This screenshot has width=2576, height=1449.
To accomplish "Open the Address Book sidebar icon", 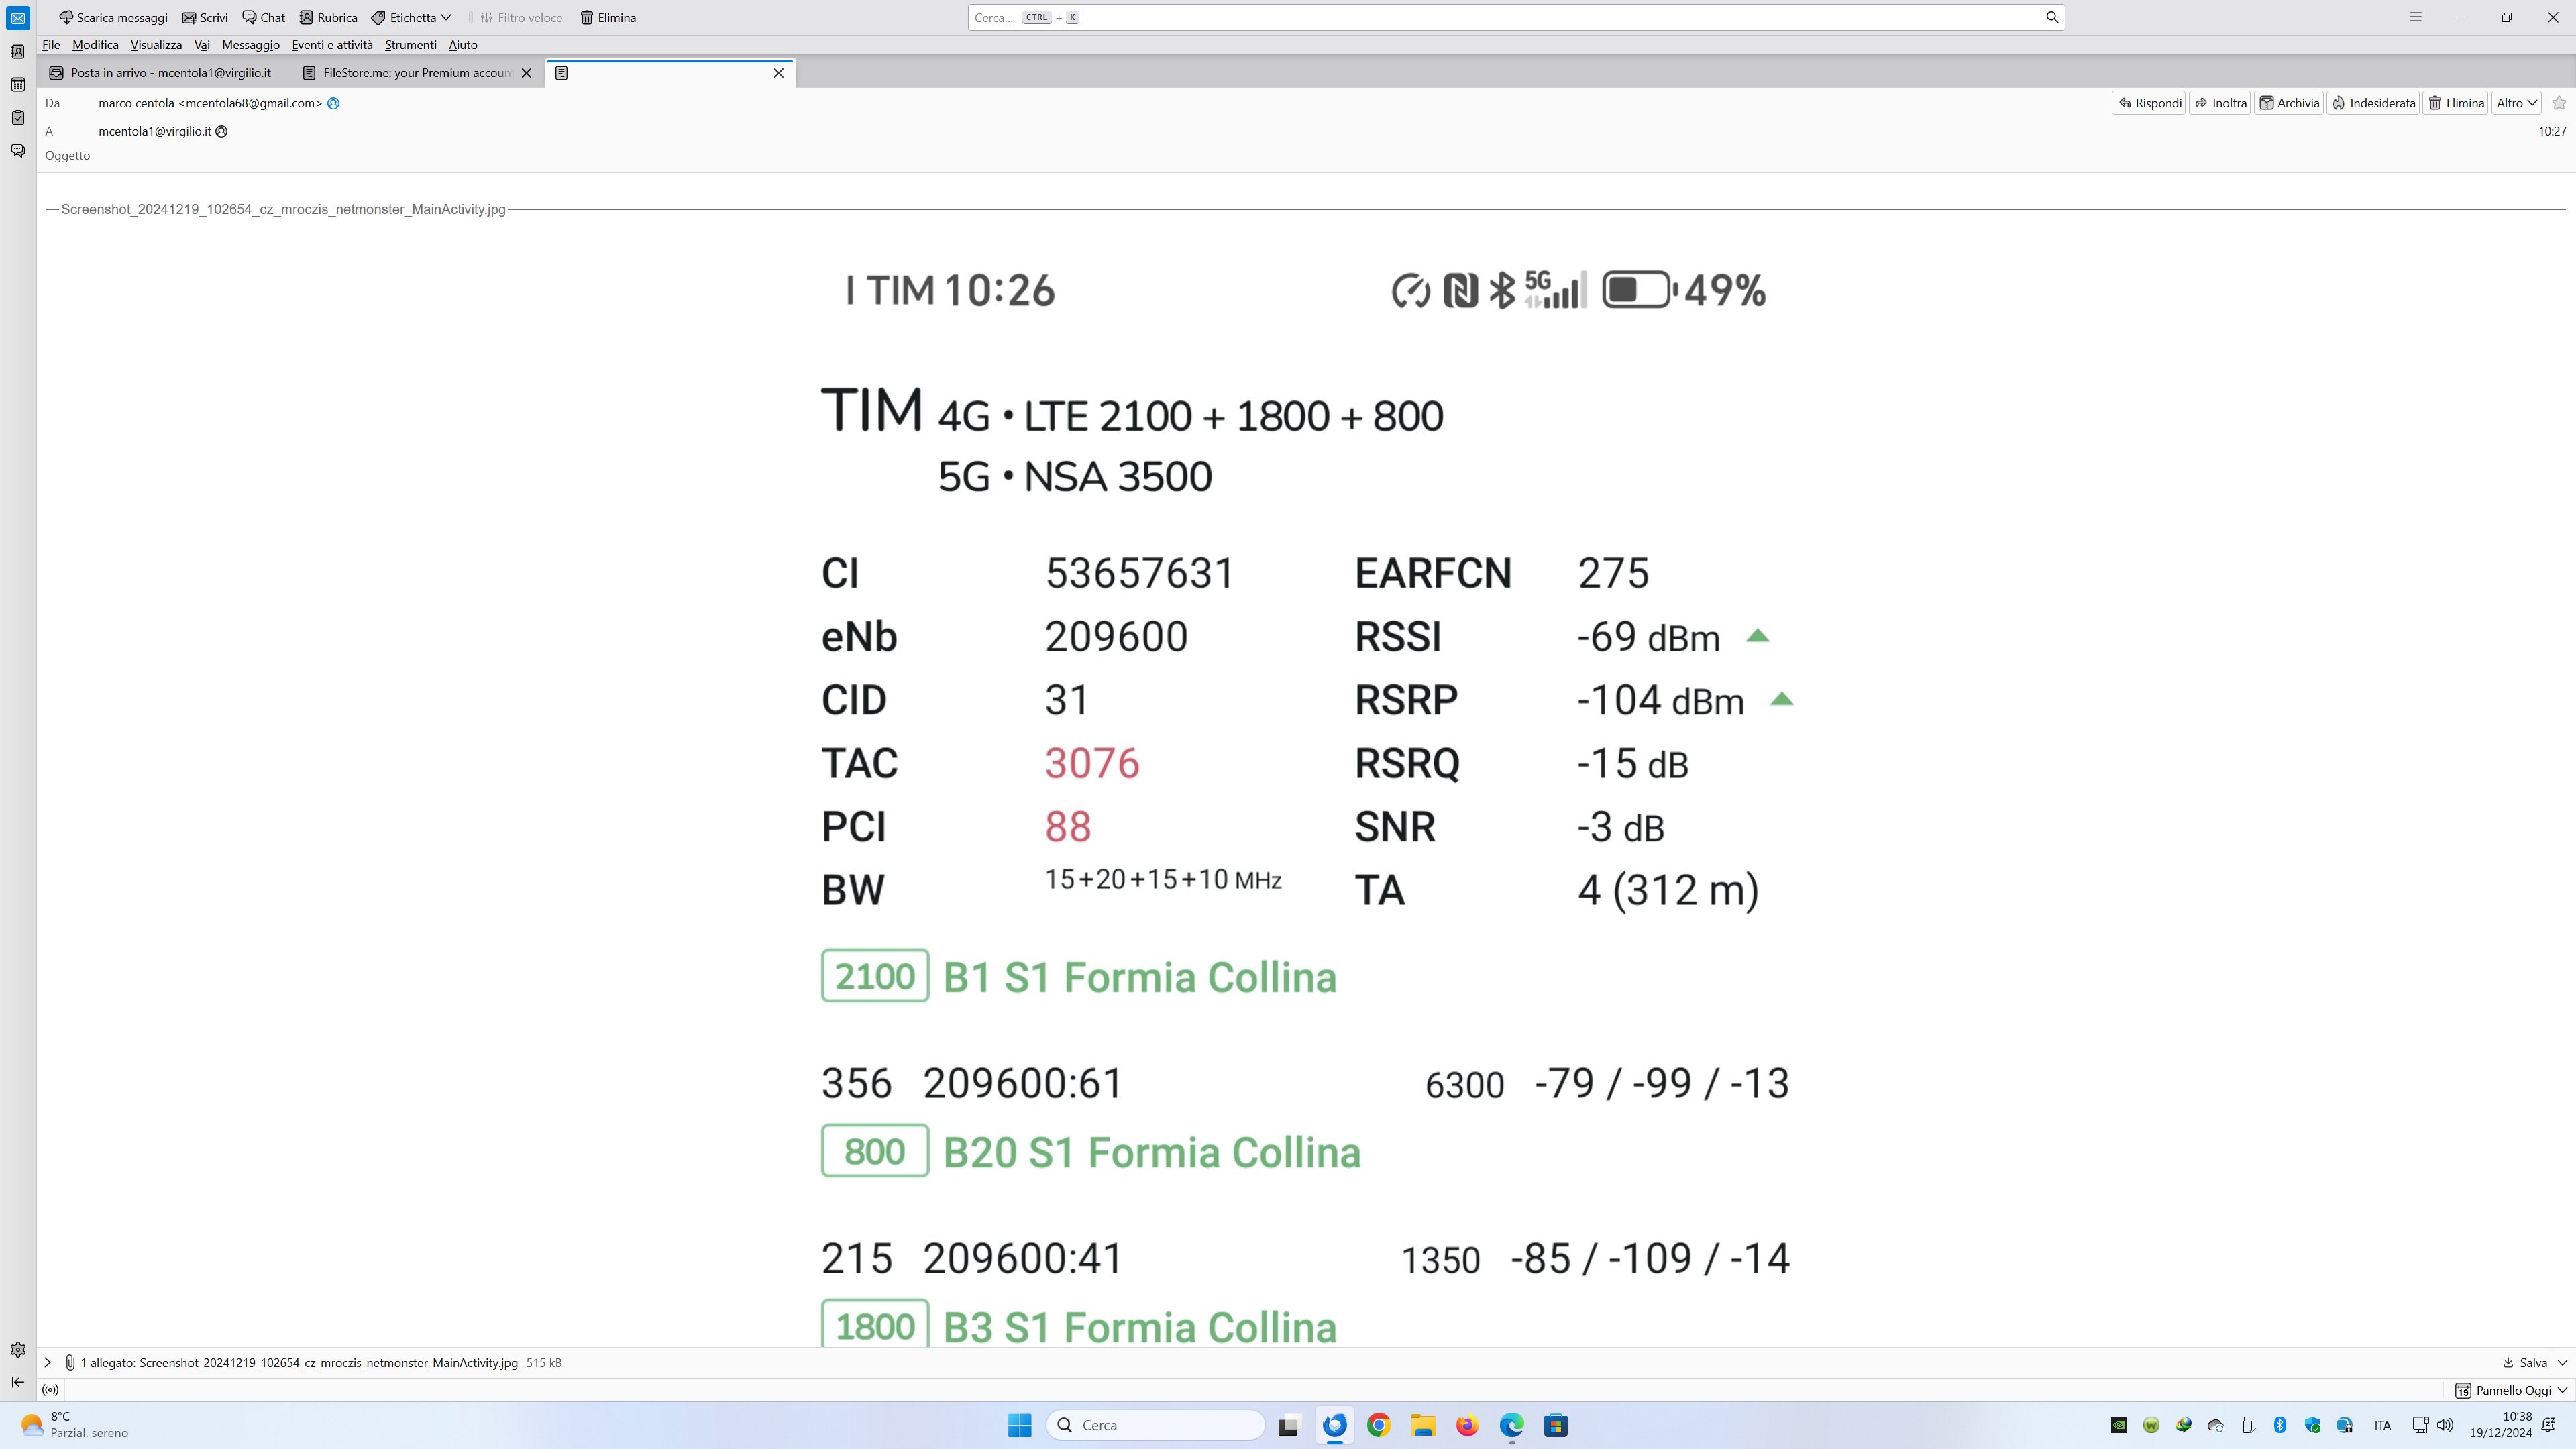I will click(18, 52).
